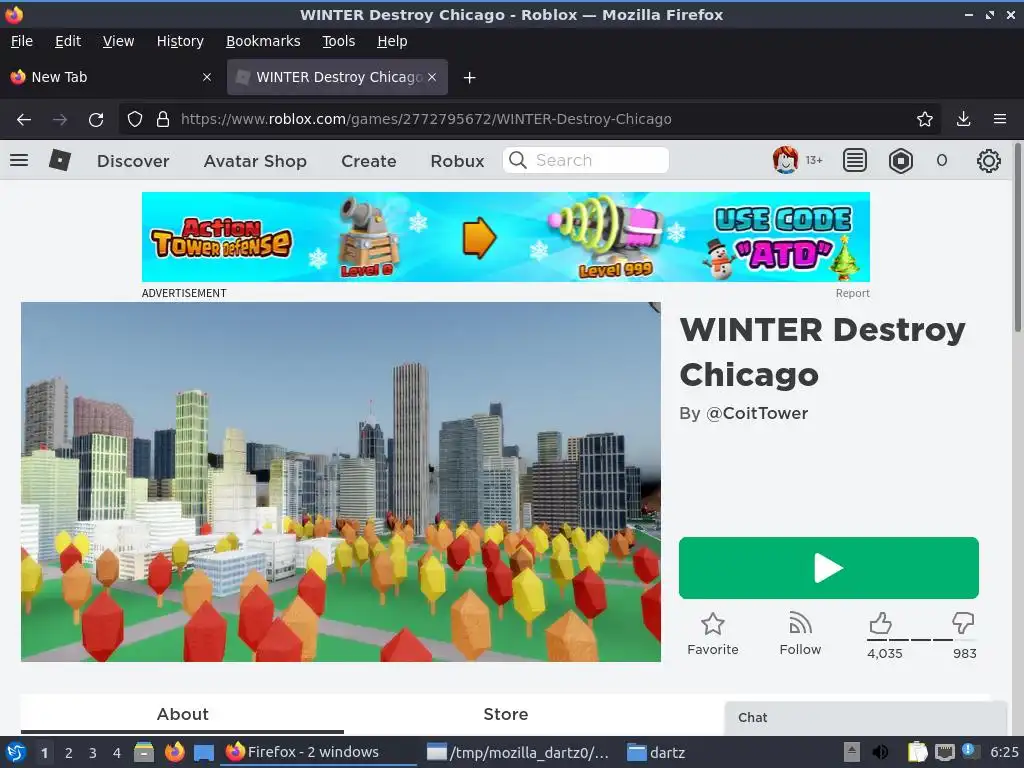Launch Firefox from the taskbar icon
The height and width of the screenshot is (768, 1024).
coord(174,752)
